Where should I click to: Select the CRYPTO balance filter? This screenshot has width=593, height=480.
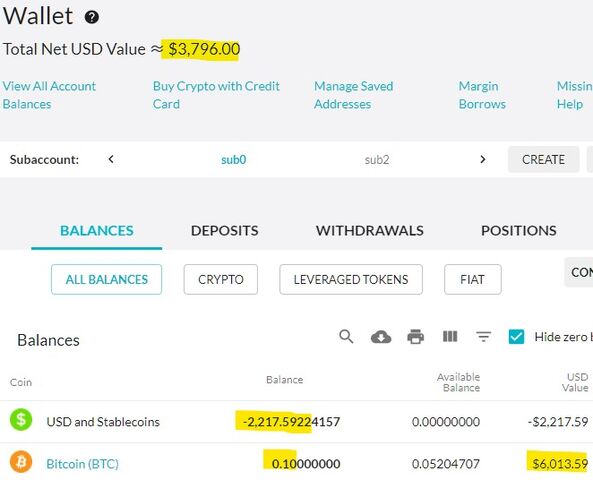click(x=220, y=279)
